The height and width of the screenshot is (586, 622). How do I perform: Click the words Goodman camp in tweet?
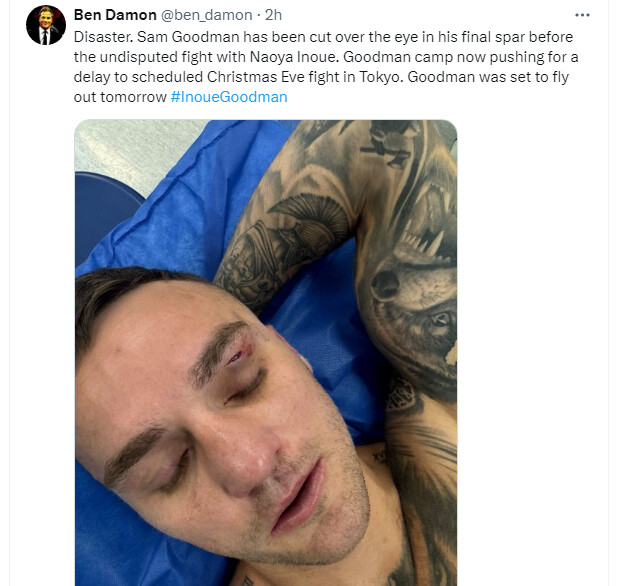click(398, 57)
